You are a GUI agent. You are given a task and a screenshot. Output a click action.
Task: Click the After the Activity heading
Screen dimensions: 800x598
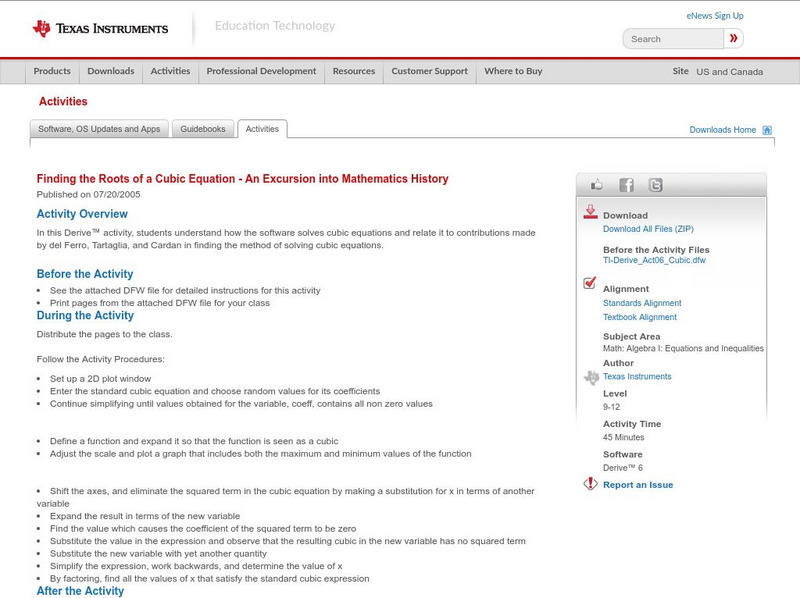pos(80,591)
